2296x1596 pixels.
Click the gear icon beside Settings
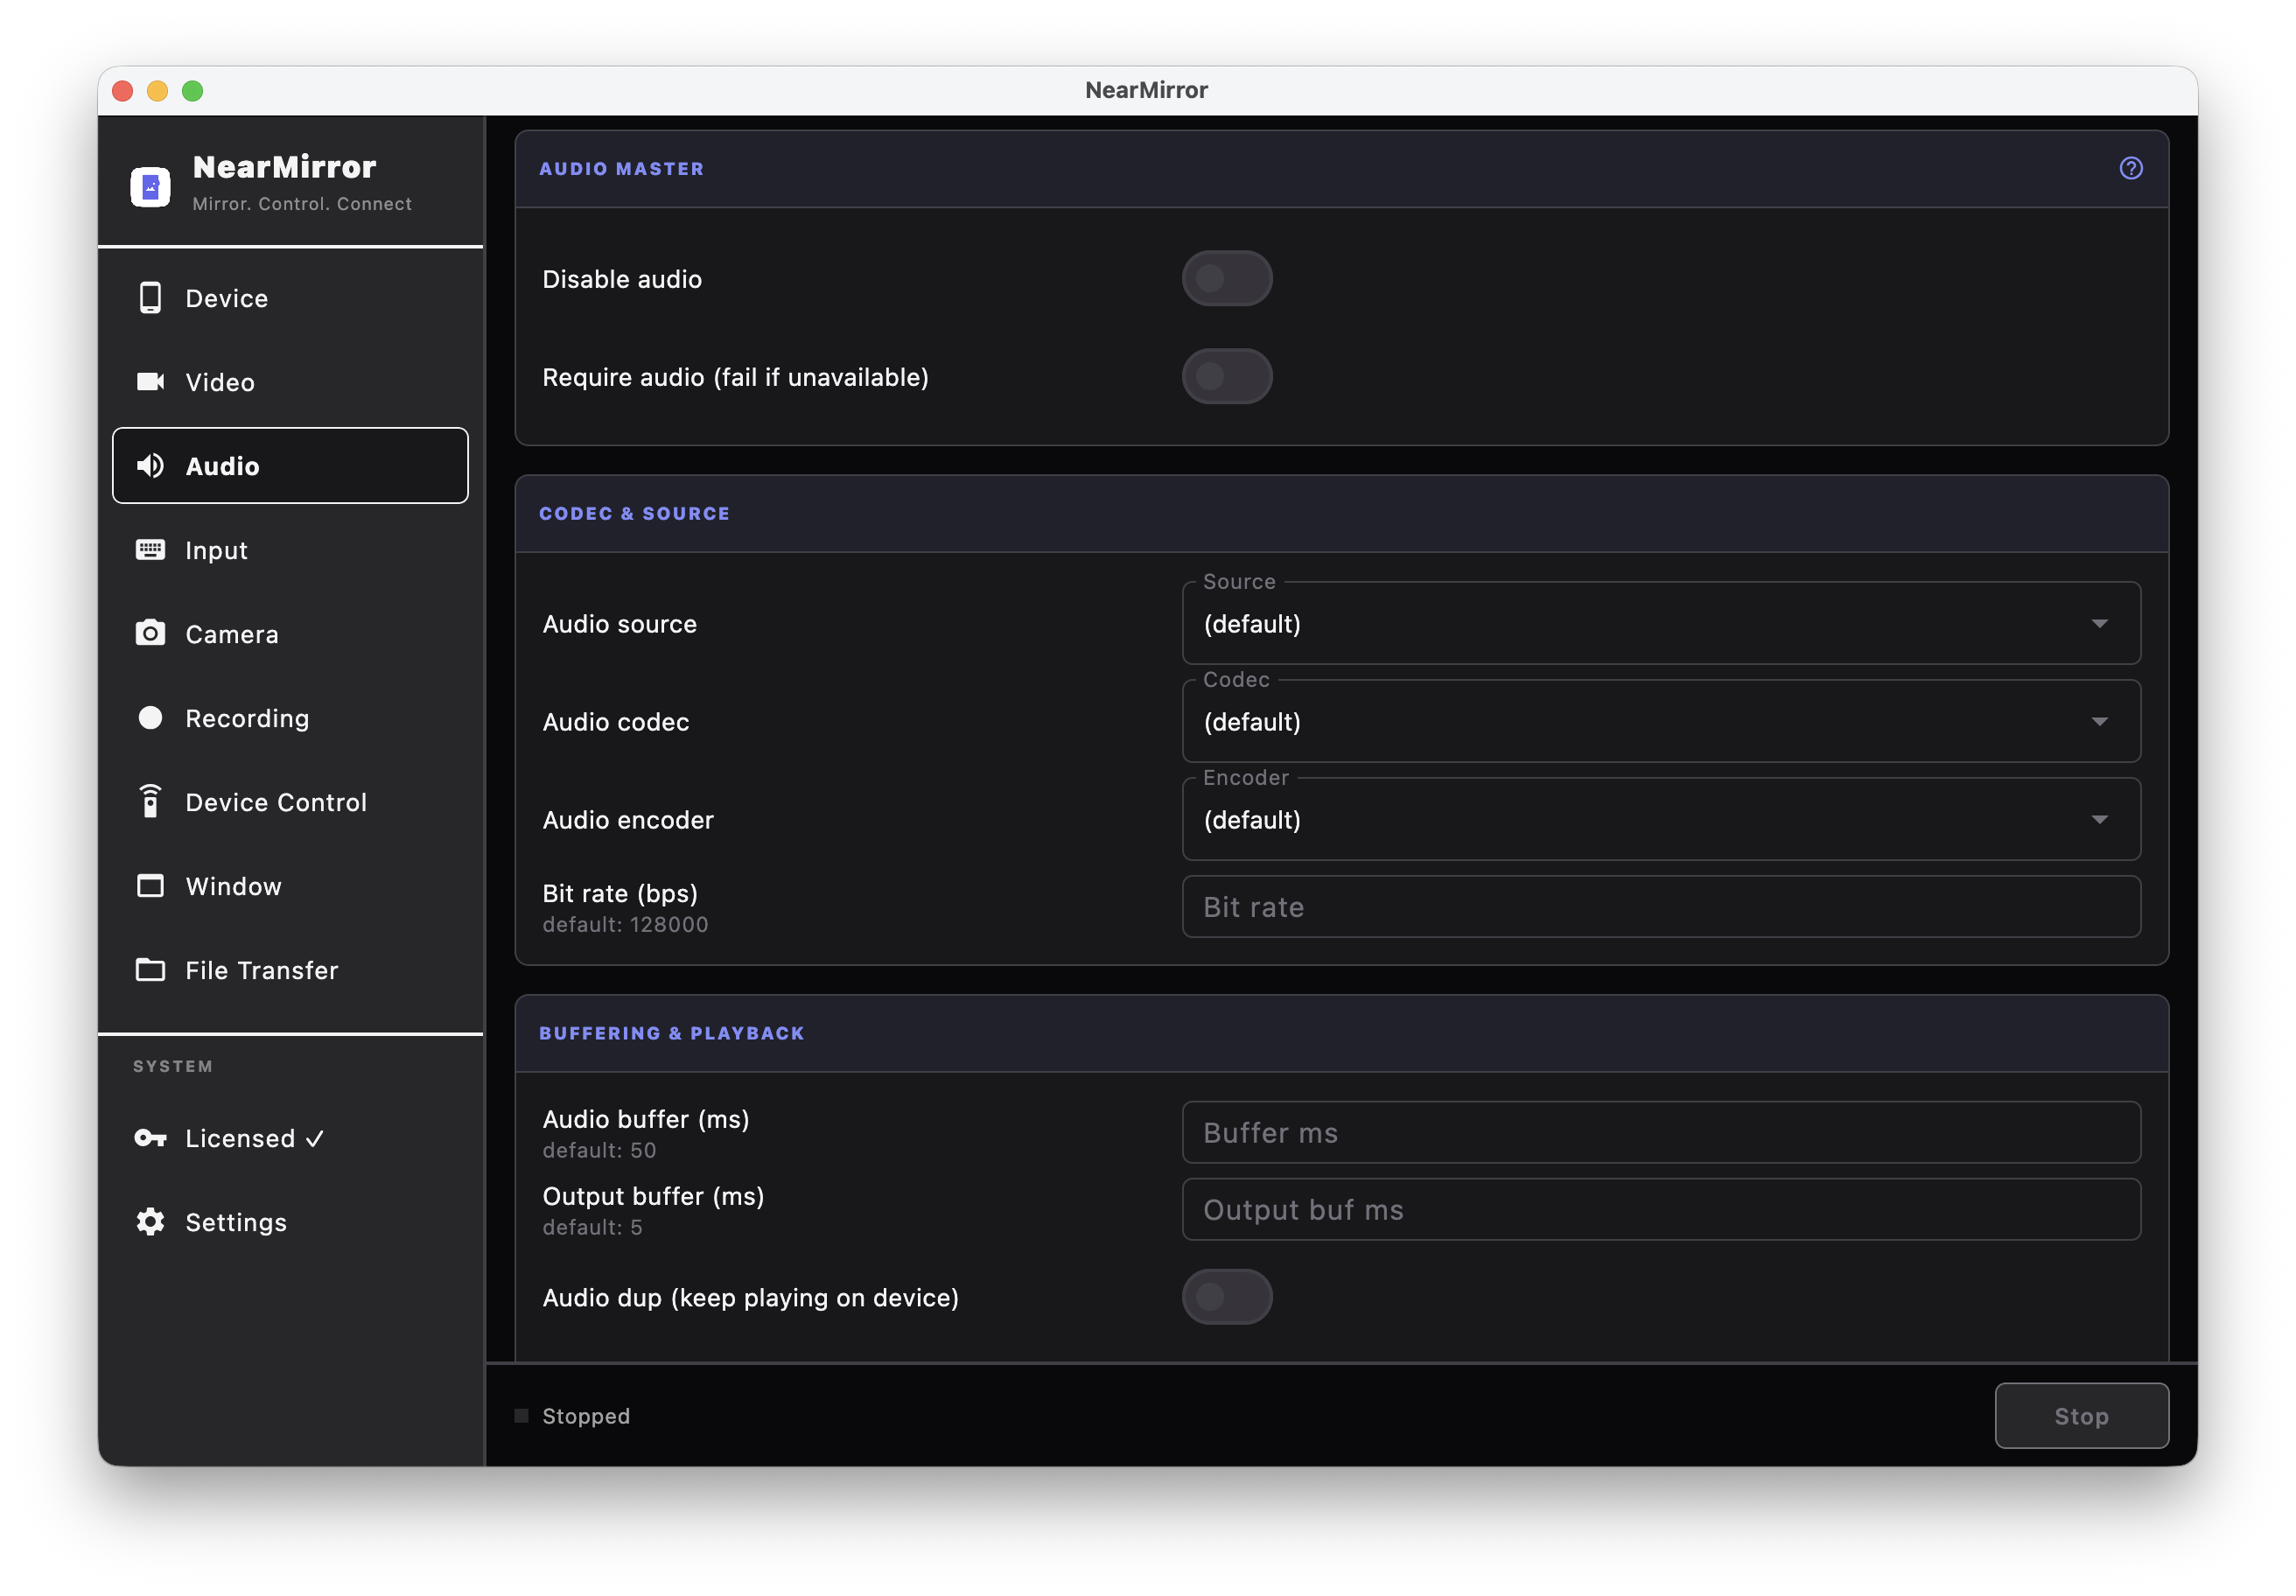pyautogui.click(x=150, y=1222)
